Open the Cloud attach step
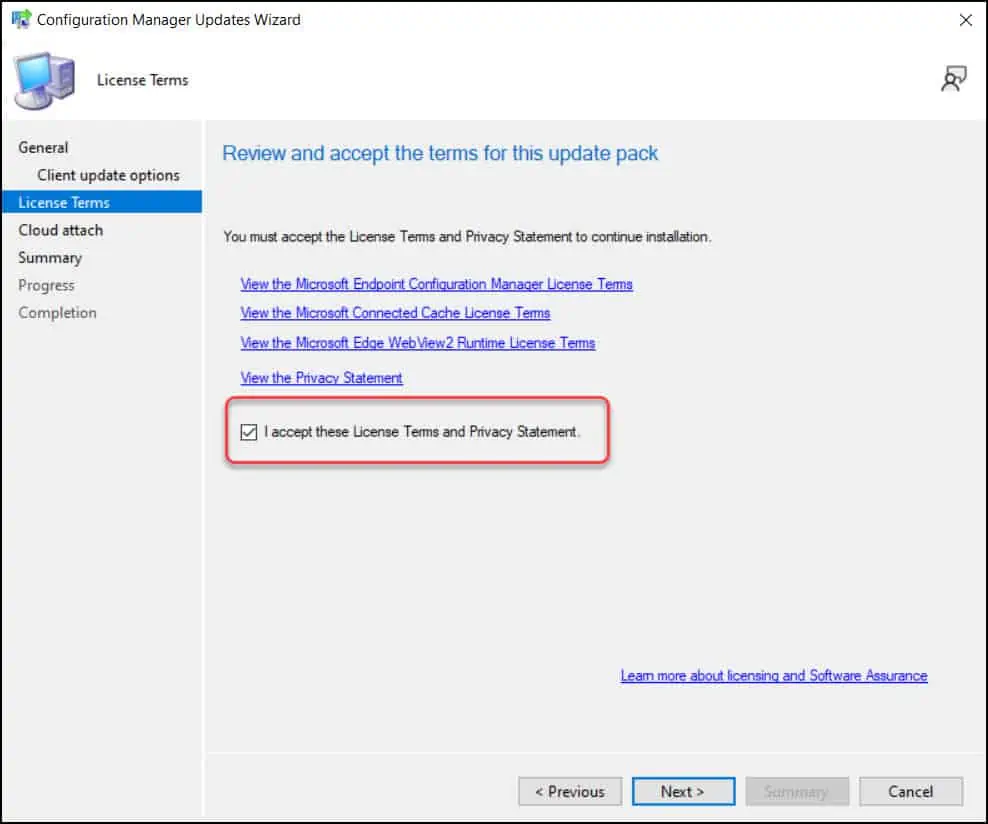 60,230
